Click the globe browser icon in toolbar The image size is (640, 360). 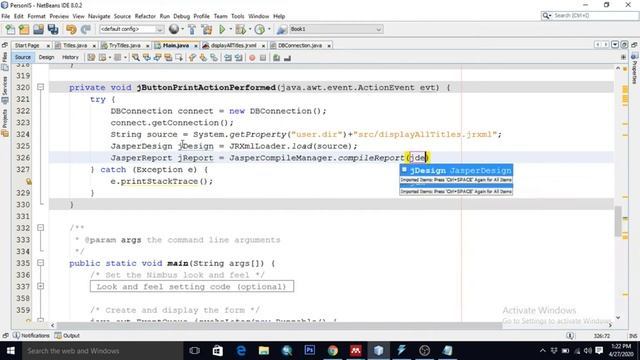174,29
